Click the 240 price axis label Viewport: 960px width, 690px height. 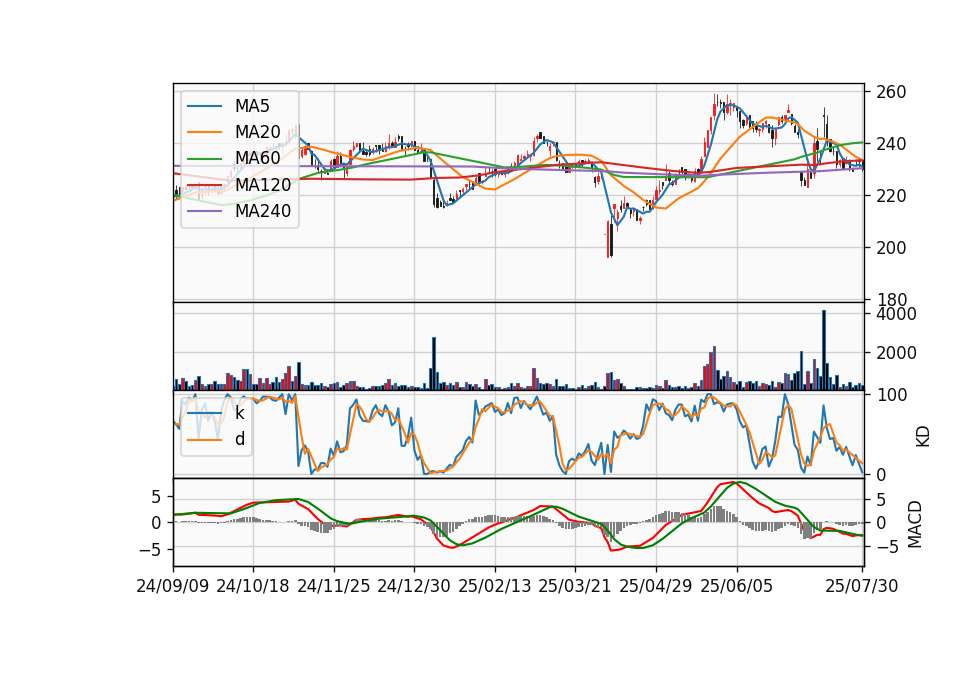(891, 144)
